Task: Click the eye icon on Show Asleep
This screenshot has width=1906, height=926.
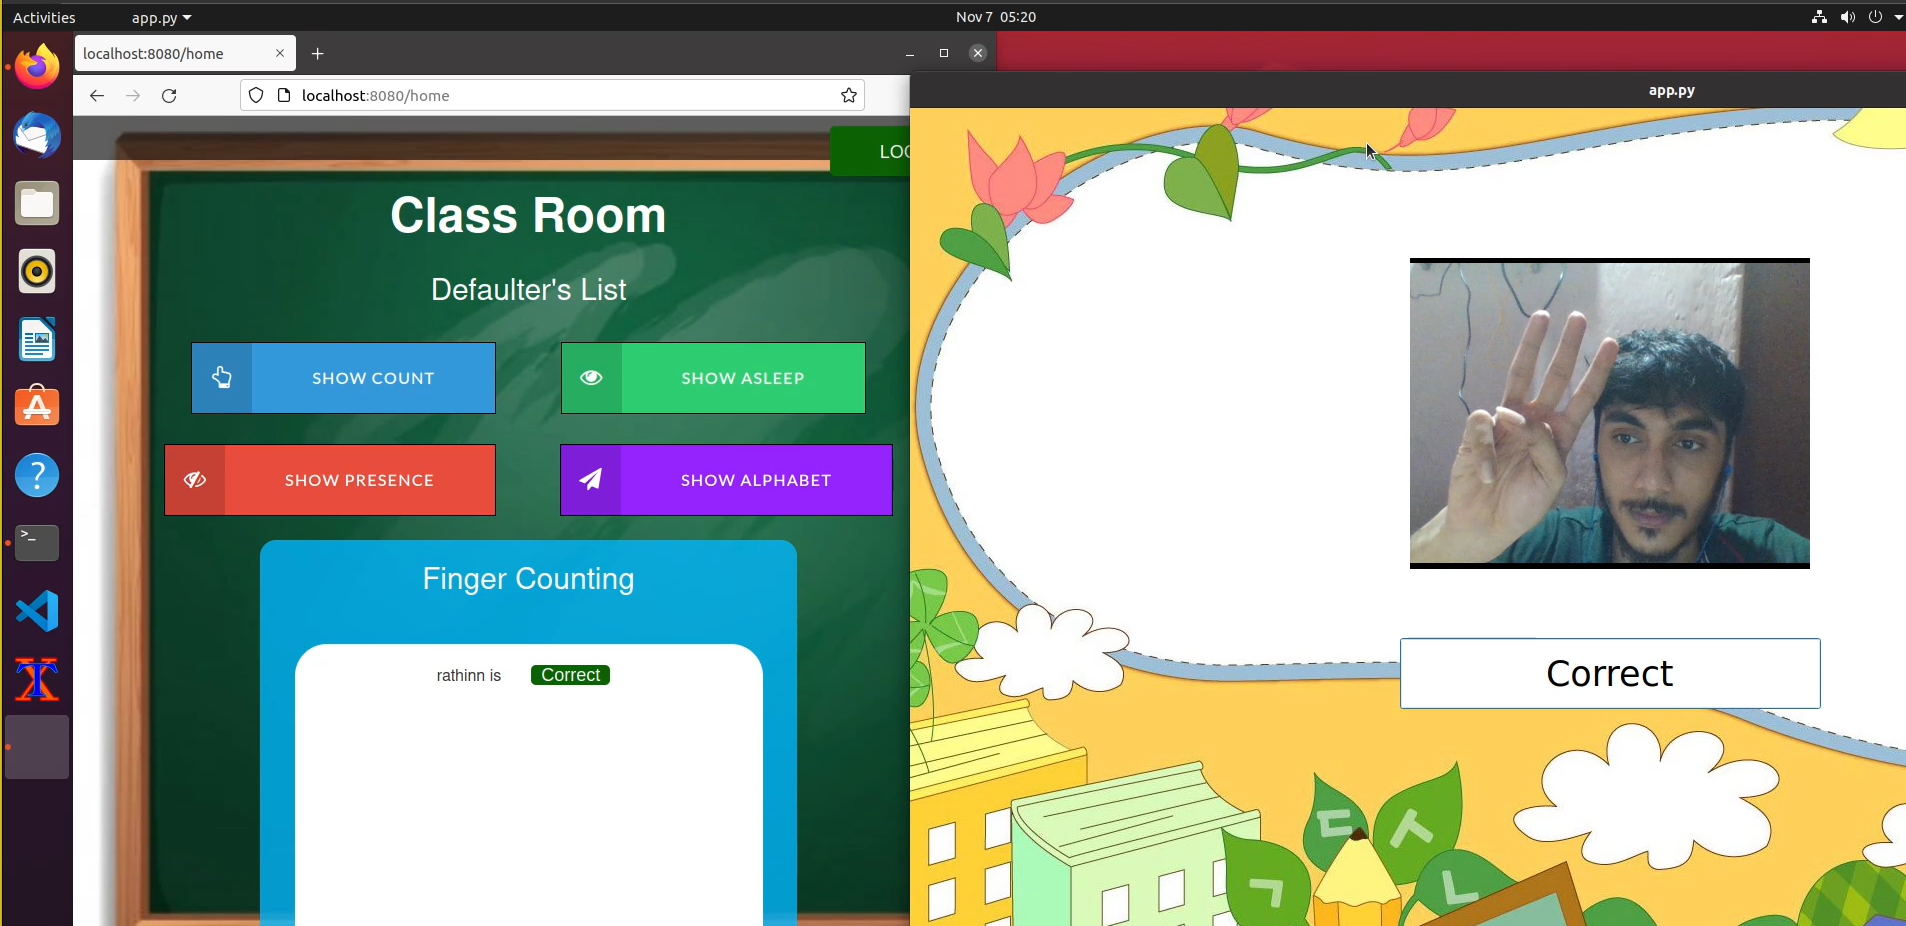Action: coord(591,378)
